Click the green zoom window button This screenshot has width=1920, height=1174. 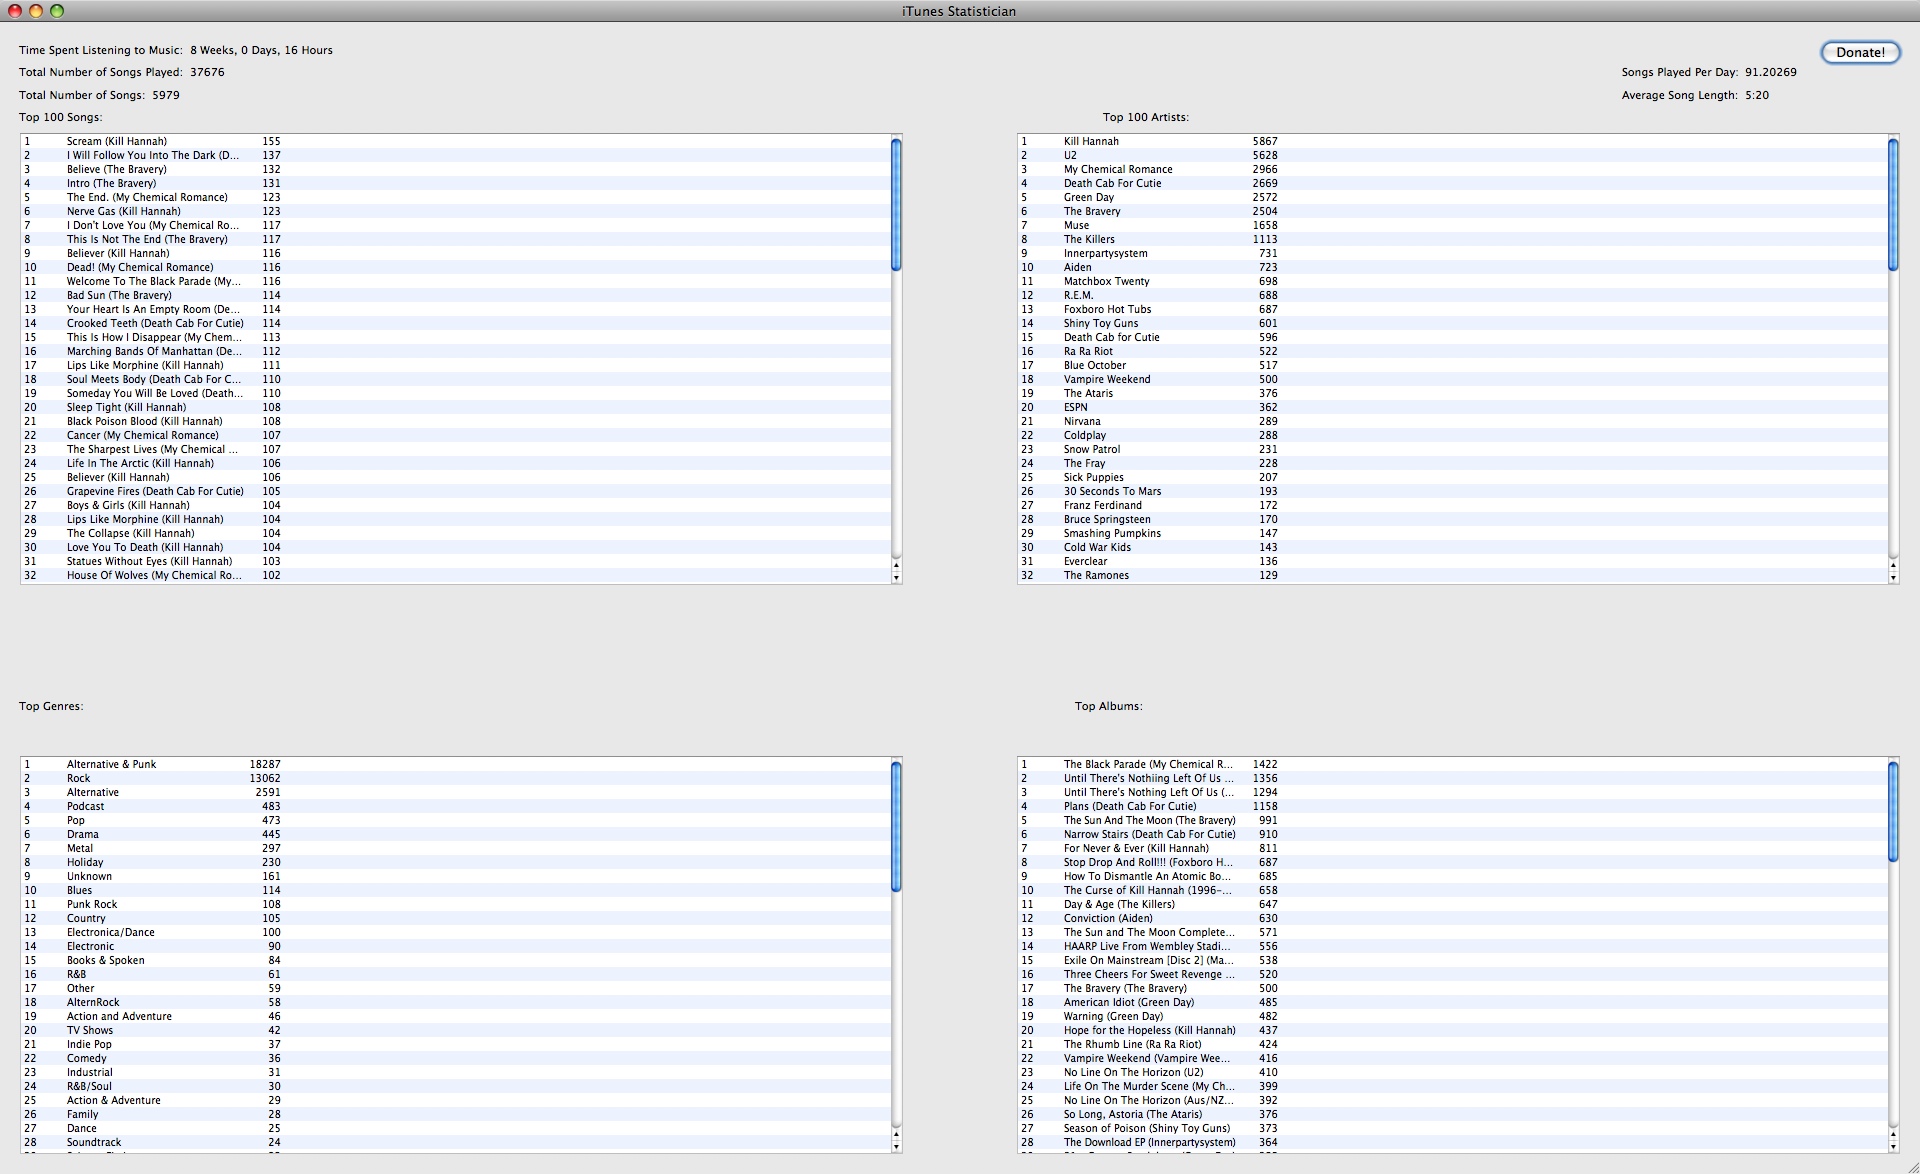pyautogui.click(x=57, y=11)
